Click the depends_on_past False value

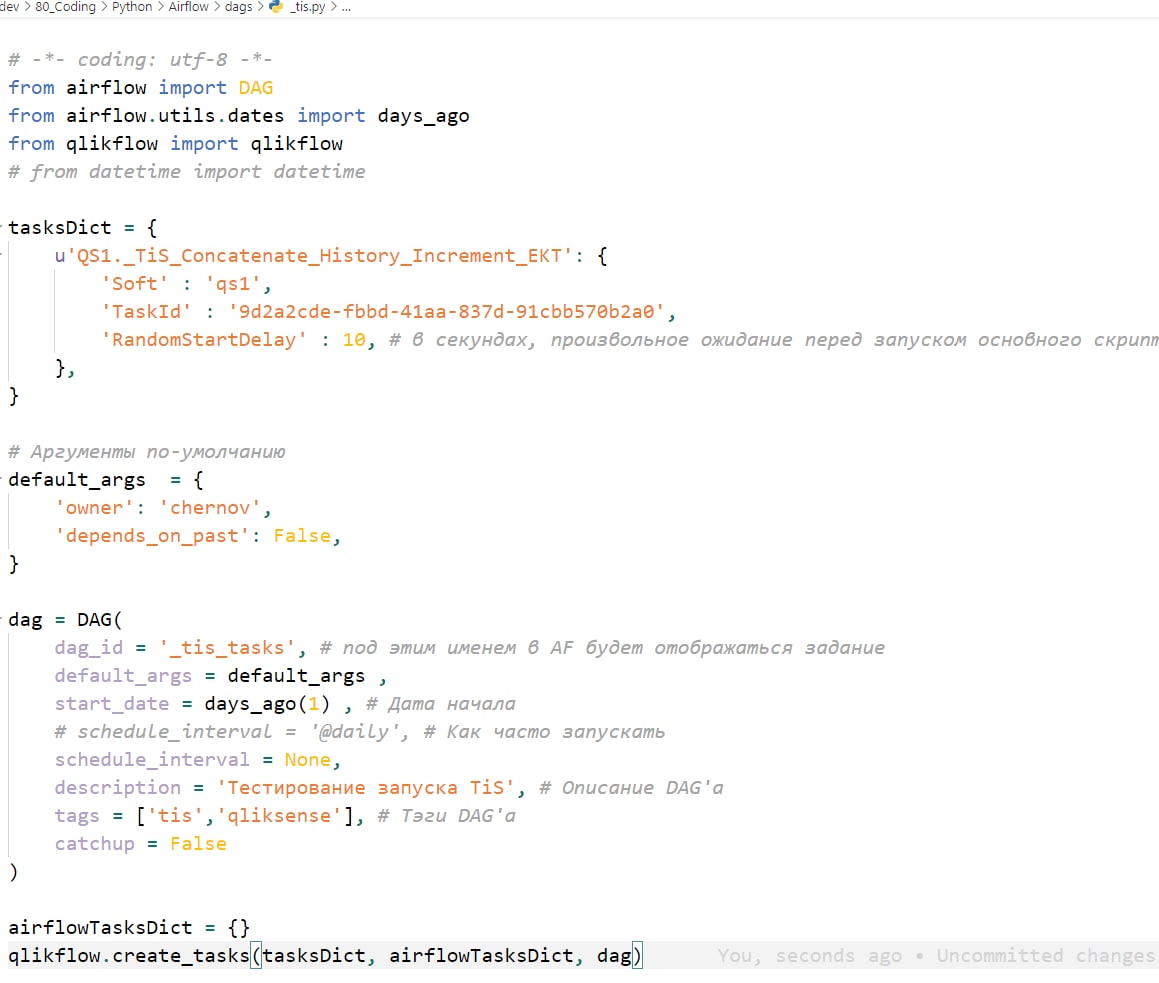(302, 536)
